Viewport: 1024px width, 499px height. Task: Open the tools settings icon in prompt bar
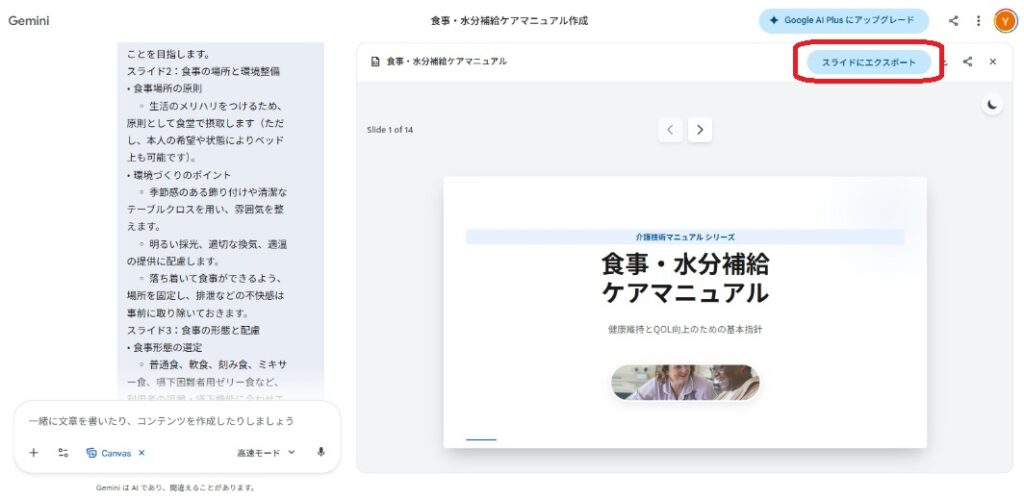(63, 452)
